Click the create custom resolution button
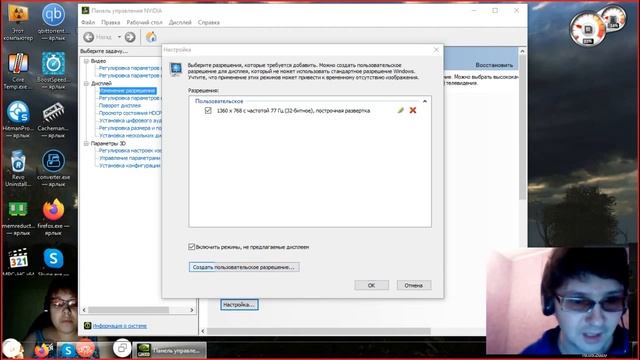This screenshot has width=640, height=360. pyautogui.click(x=244, y=267)
